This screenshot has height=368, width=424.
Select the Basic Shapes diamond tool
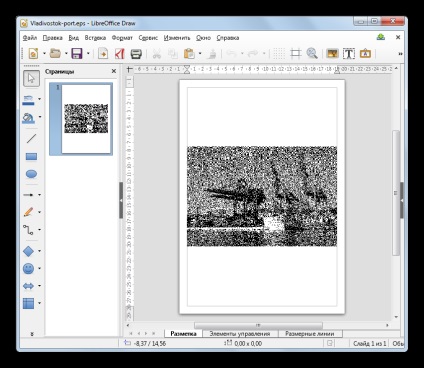click(x=28, y=251)
